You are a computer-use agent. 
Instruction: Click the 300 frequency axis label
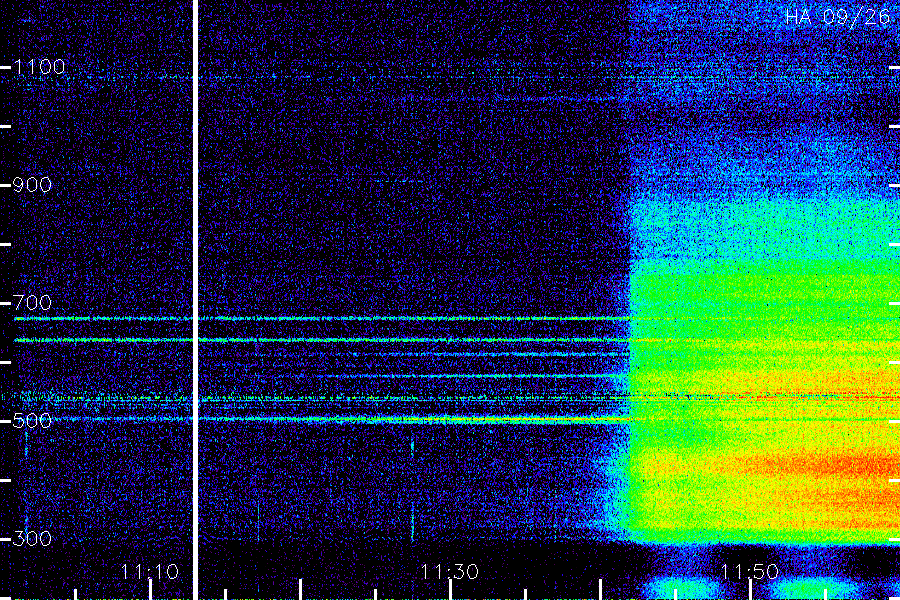click(32, 539)
